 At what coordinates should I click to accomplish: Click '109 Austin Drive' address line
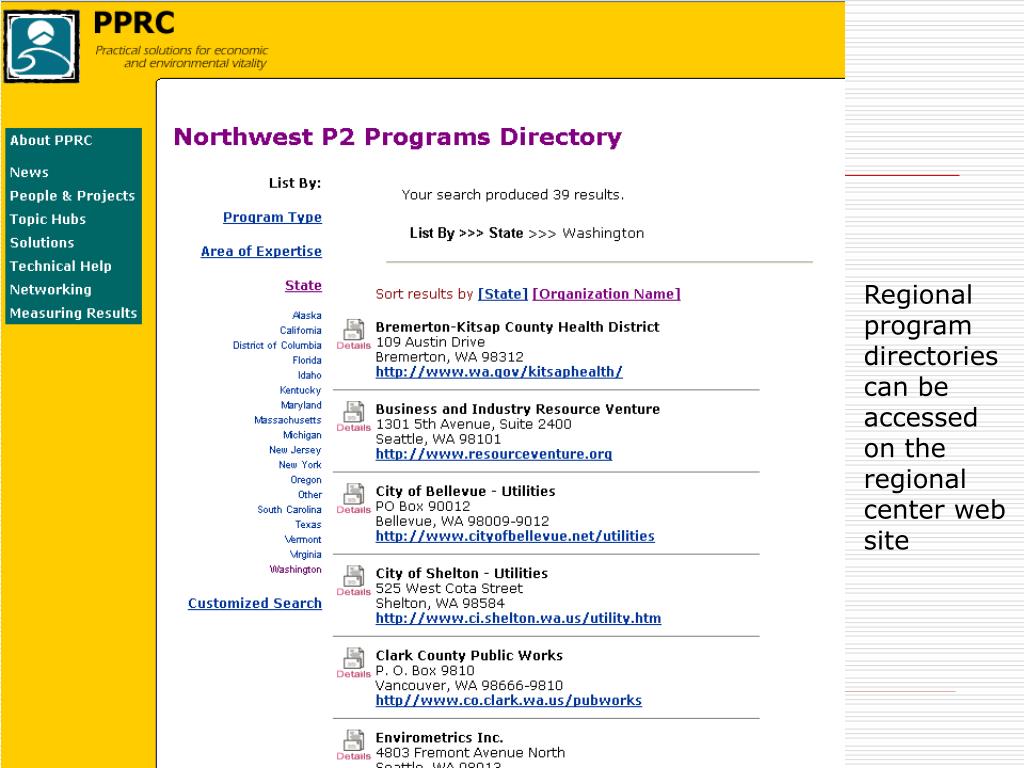click(x=430, y=342)
